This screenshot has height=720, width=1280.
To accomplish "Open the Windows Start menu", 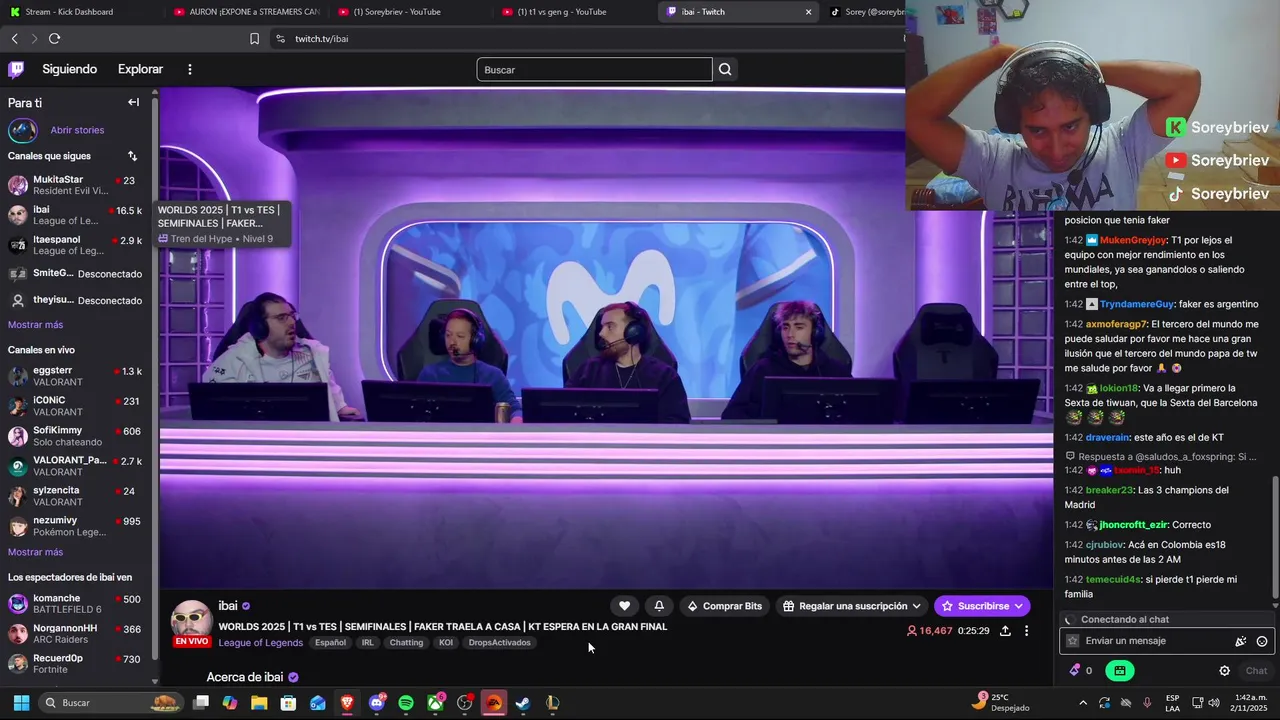I will [21, 703].
